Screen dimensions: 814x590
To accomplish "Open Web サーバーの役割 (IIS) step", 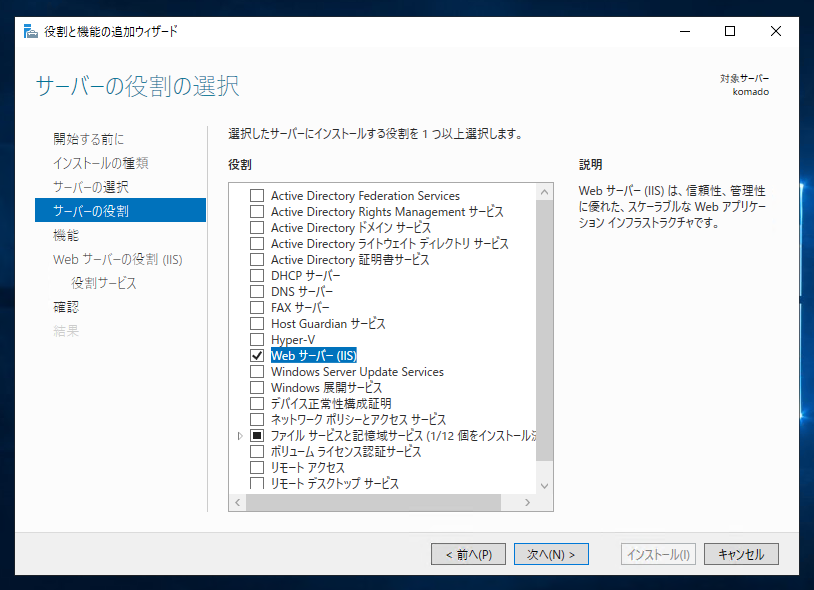I will coord(118,259).
